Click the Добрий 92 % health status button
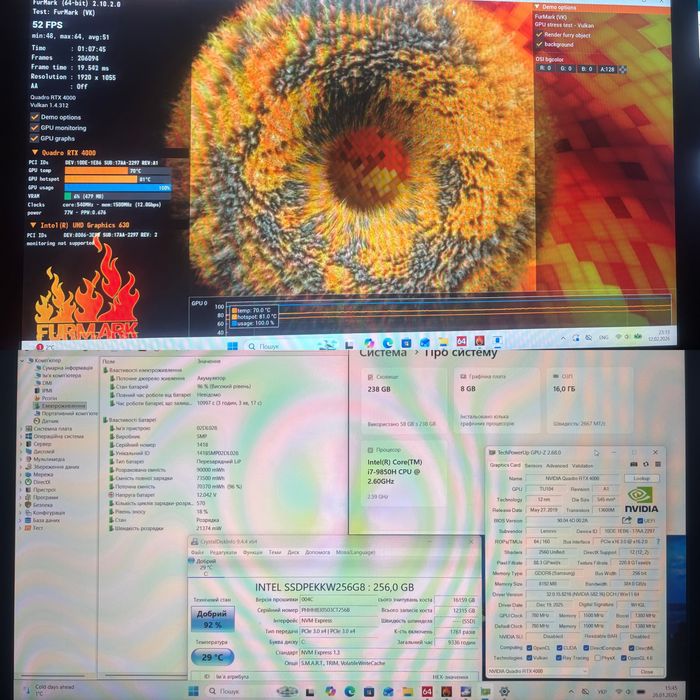 pos(212,619)
